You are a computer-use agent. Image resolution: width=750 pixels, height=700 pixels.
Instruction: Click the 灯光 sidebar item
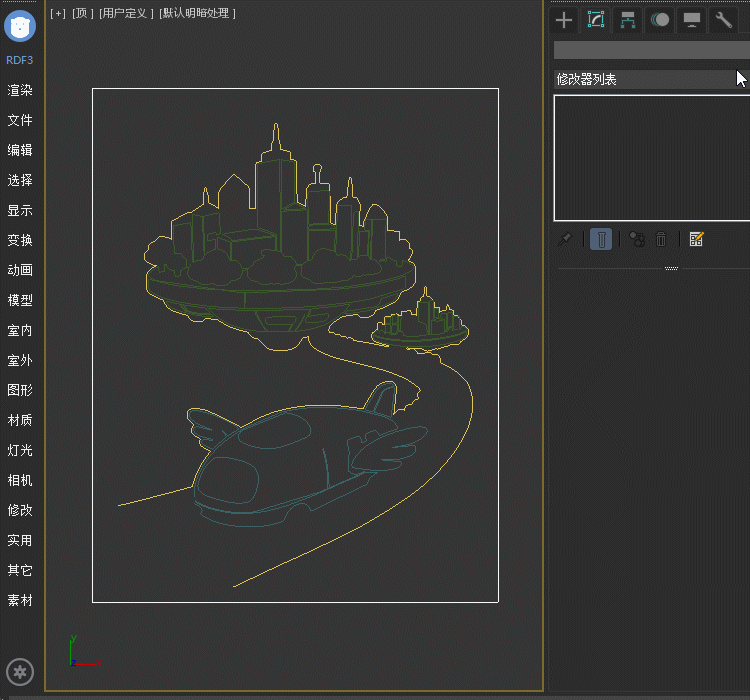[x=20, y=450]
